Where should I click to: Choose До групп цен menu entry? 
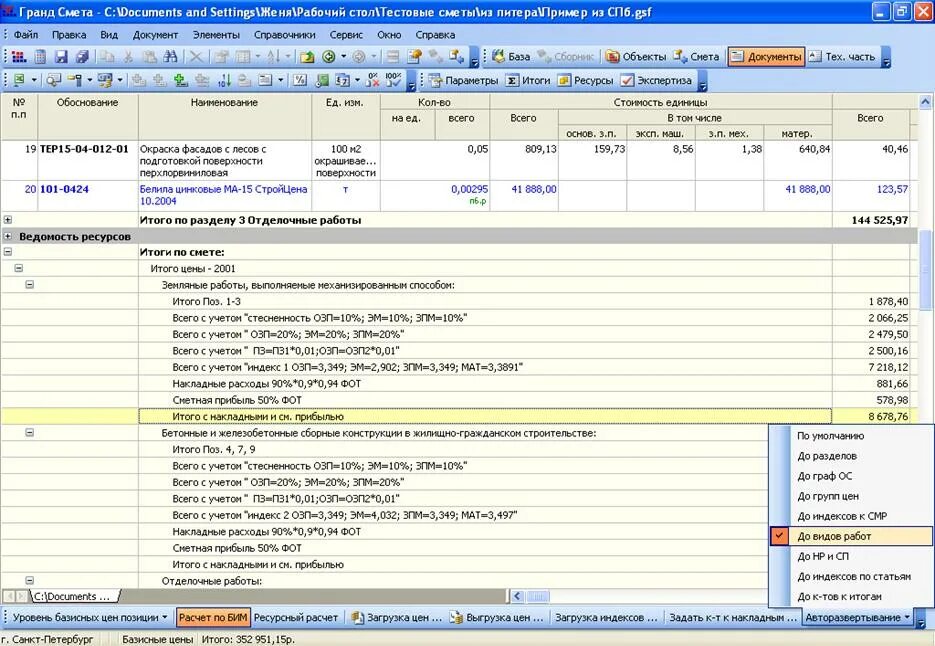coord(851,496)
